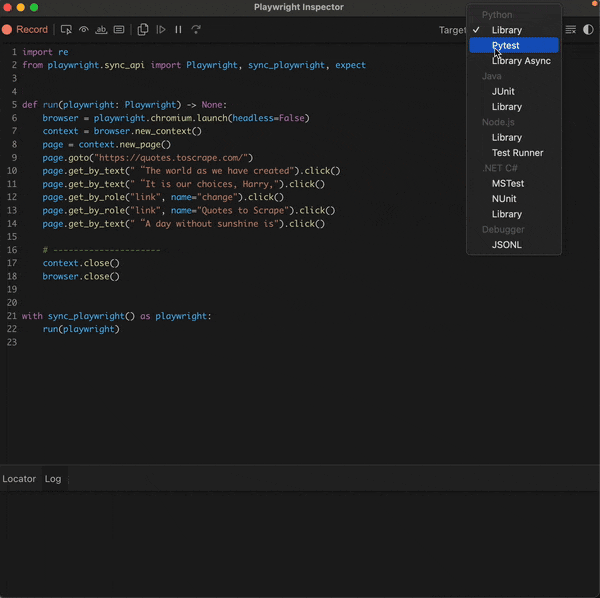Switch to the Locator tab
This screenshot has height=598, width=600.
[19, 479]
